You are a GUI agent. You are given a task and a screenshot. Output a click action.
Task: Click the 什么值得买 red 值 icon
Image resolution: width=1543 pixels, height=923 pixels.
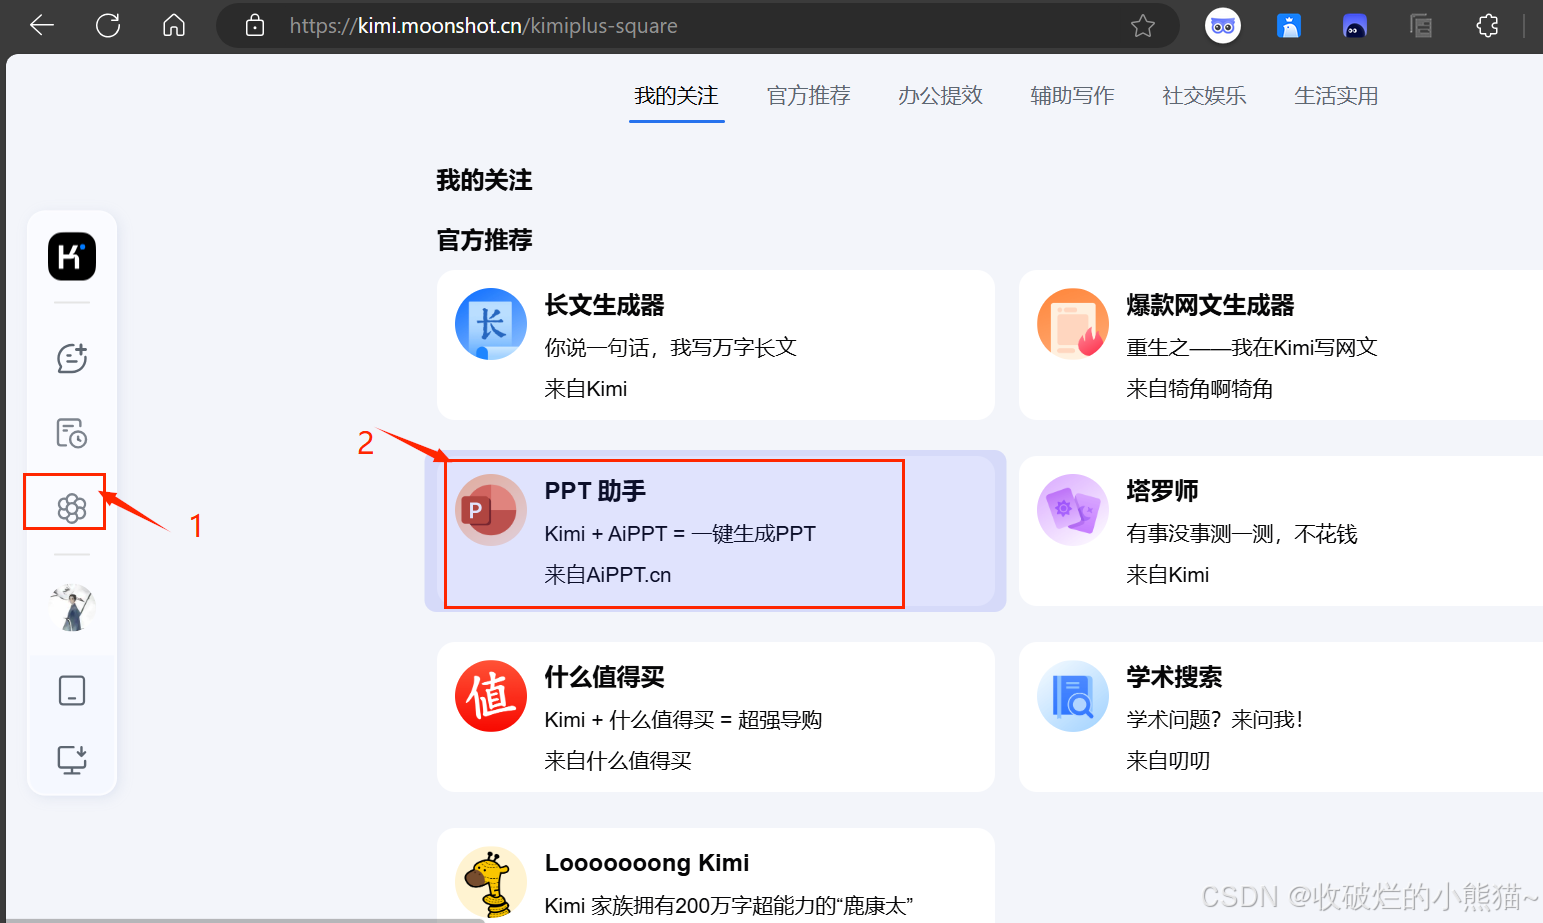[491, 696]
